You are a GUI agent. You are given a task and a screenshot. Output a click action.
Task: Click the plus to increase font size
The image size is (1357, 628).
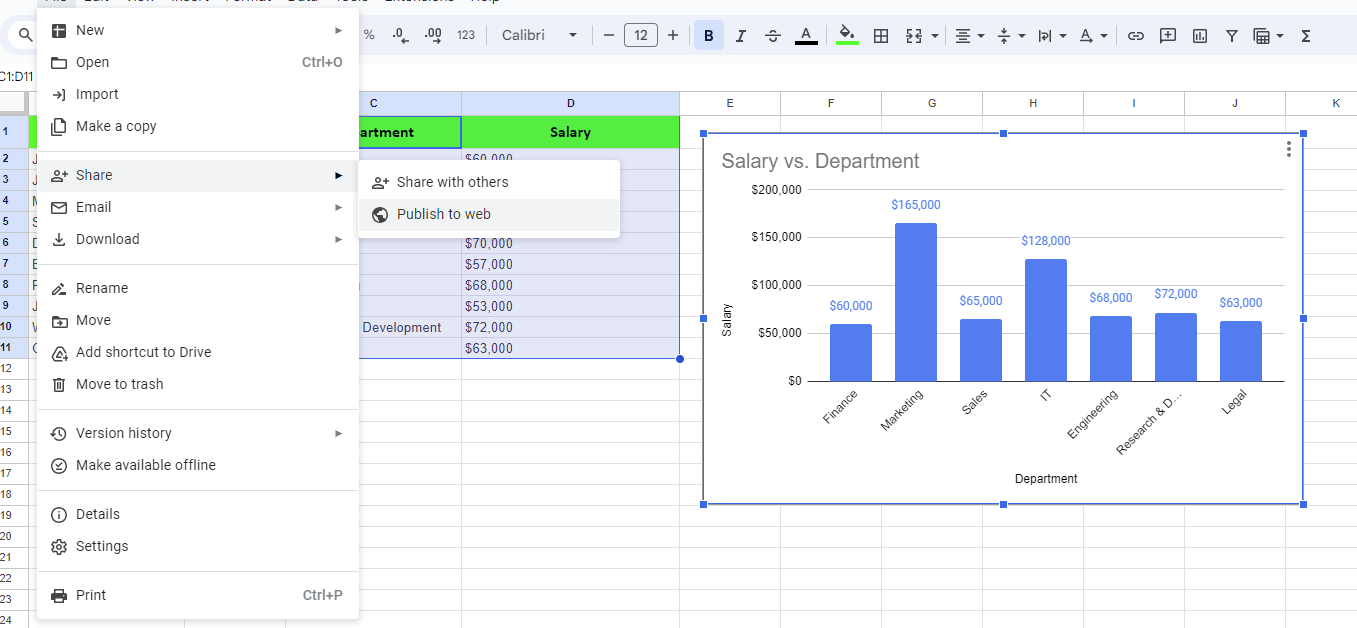pyautogui.click(x=672, y=35)
